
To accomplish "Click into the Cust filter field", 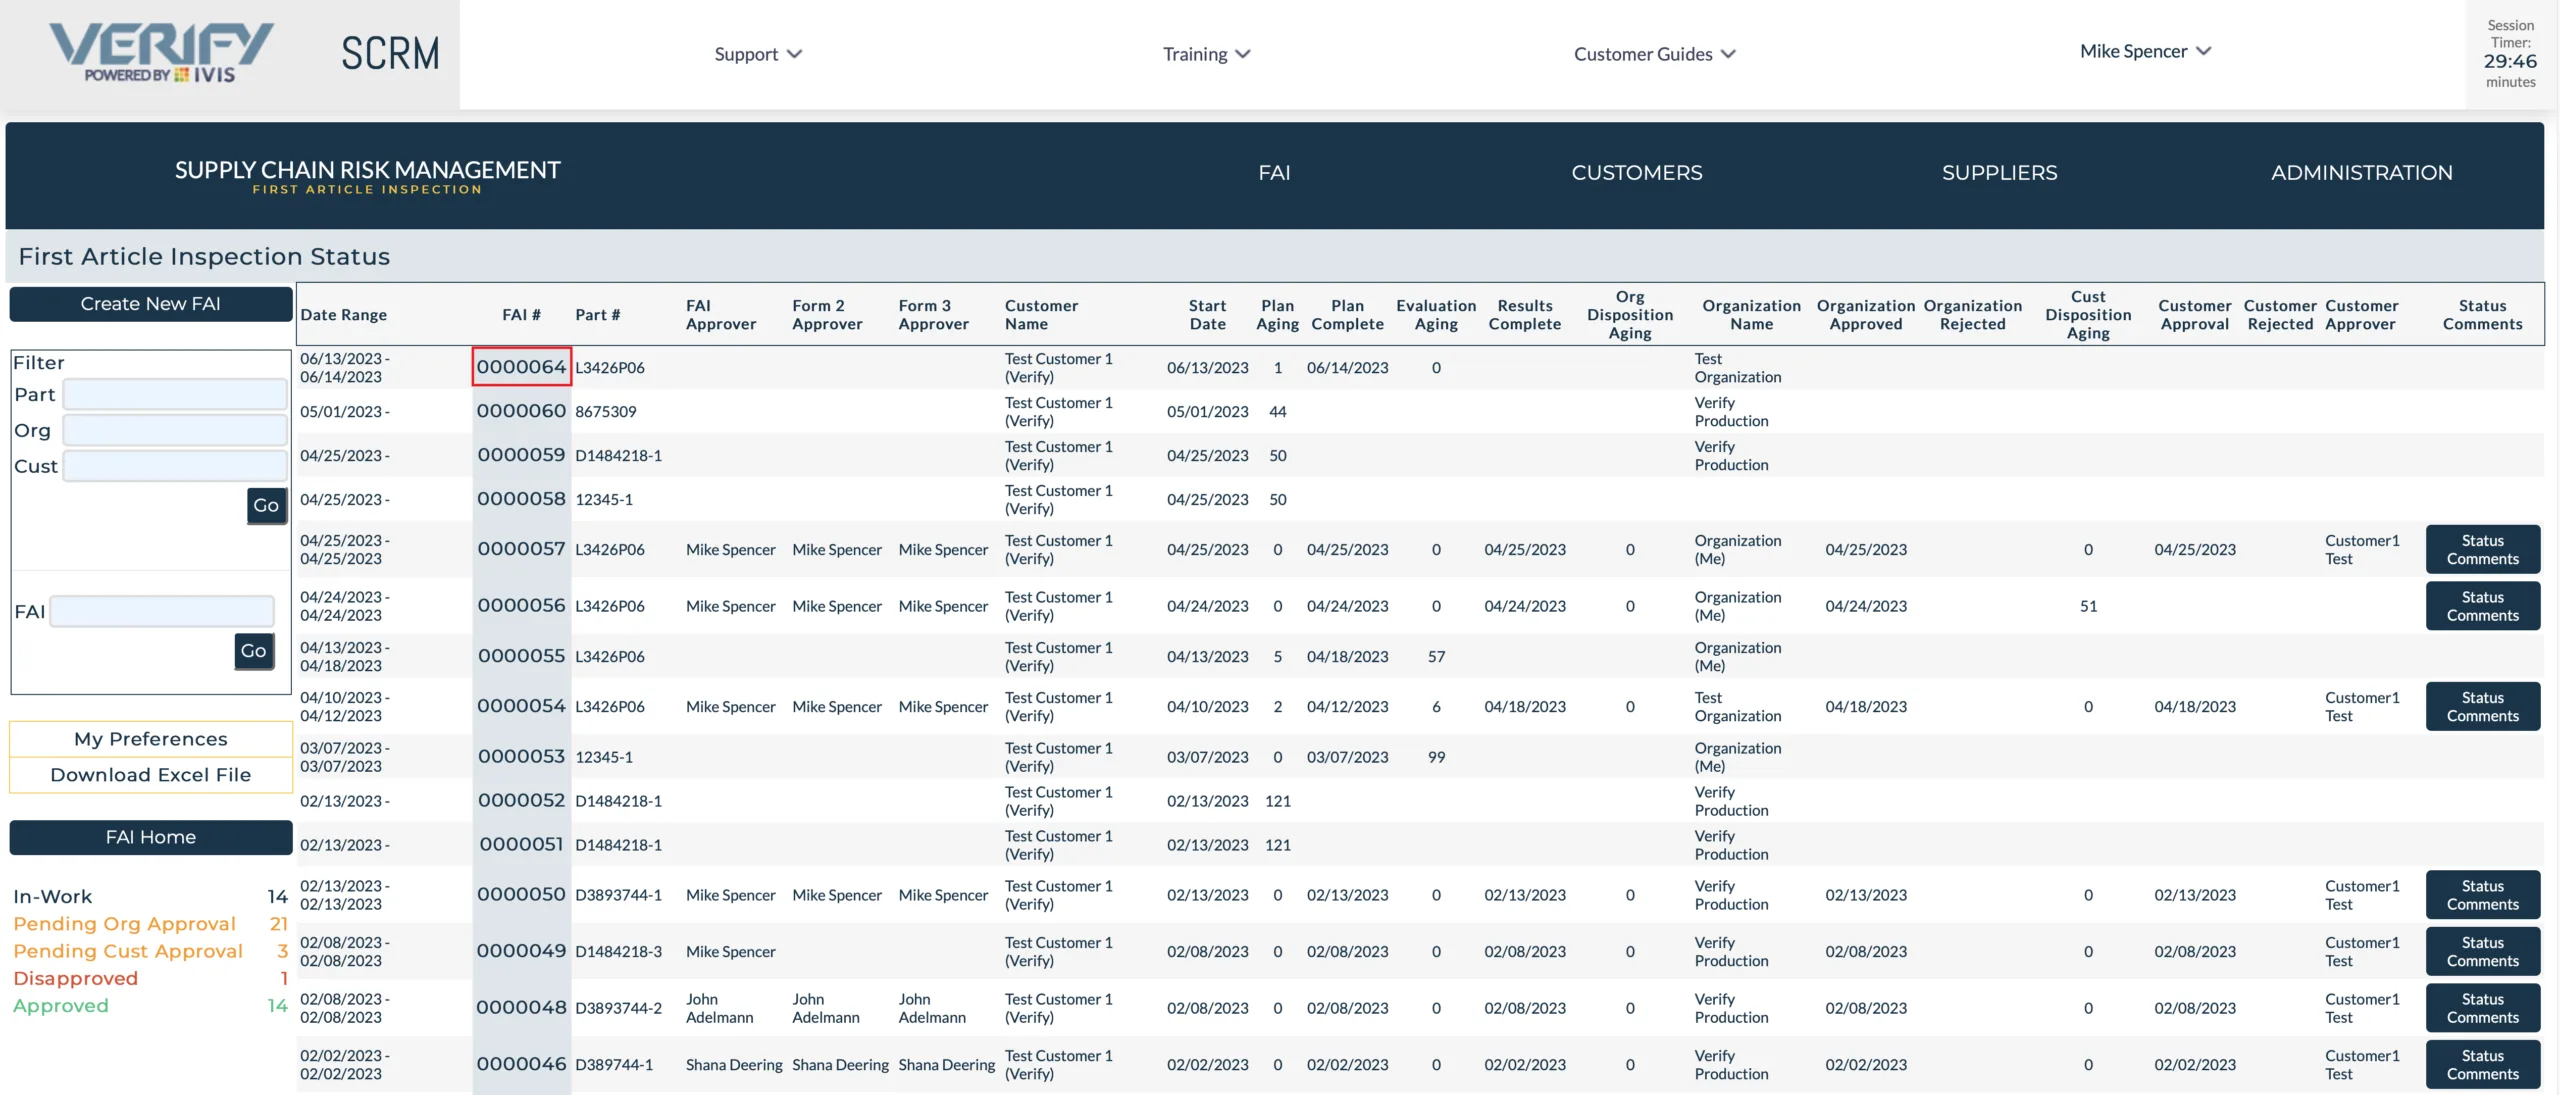I will (x=175, y=466).
